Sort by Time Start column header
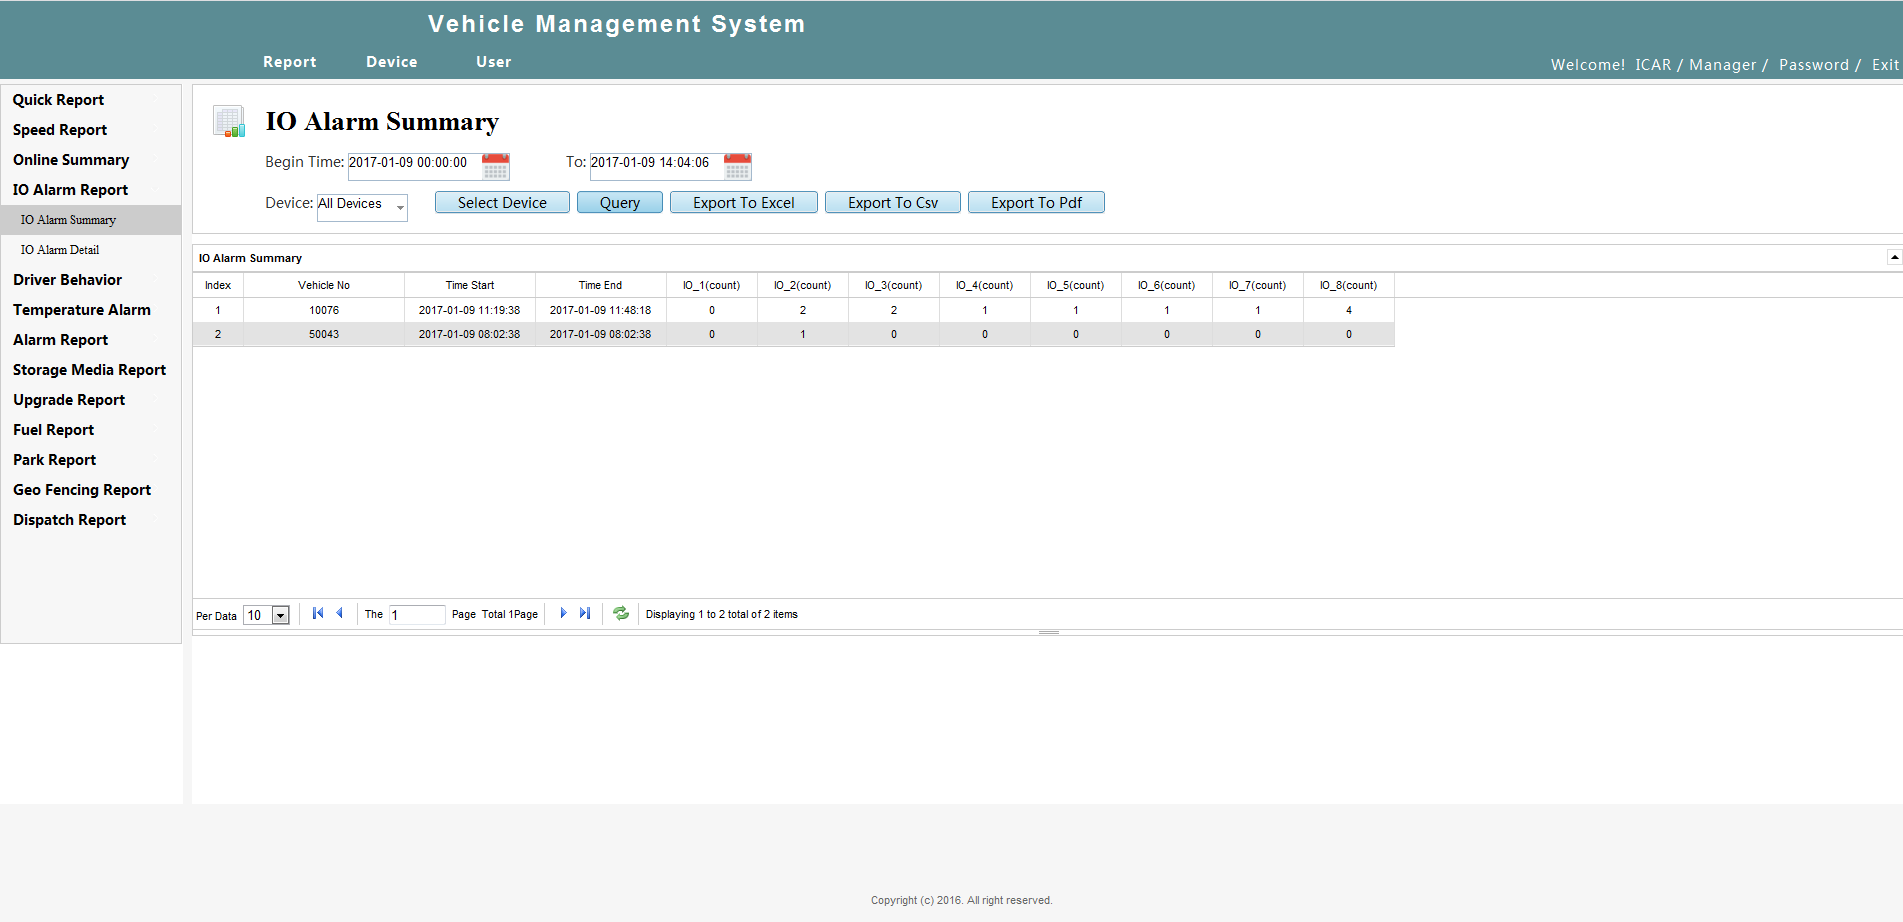The width and height of the screenshot is (1903, 922). pyautogui.click(x=470, y=285)
